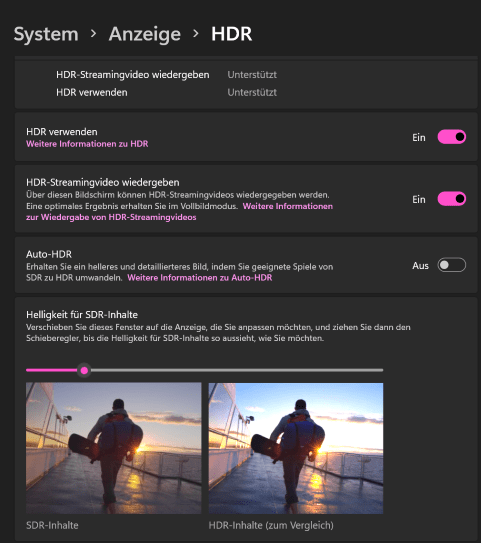This screenshot has width=481, height=543.
Task: Enable the Auto-HDR switch
Action: pyautogui.click(x=452, y=265)
